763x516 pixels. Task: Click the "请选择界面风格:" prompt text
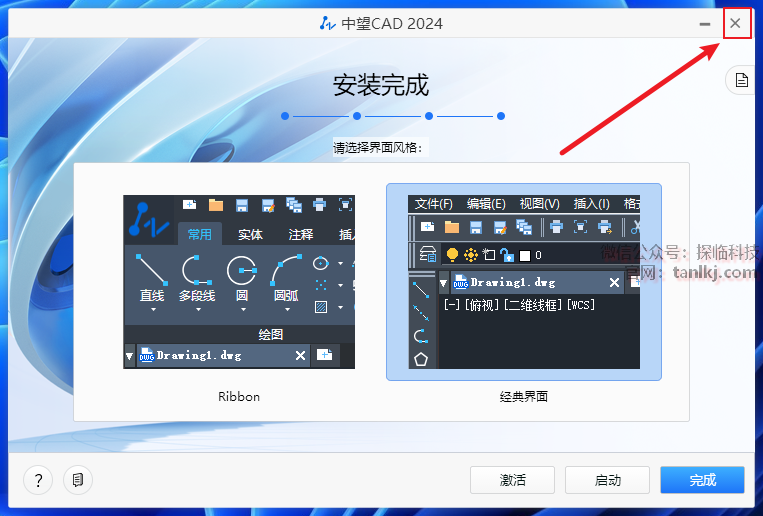378,147
